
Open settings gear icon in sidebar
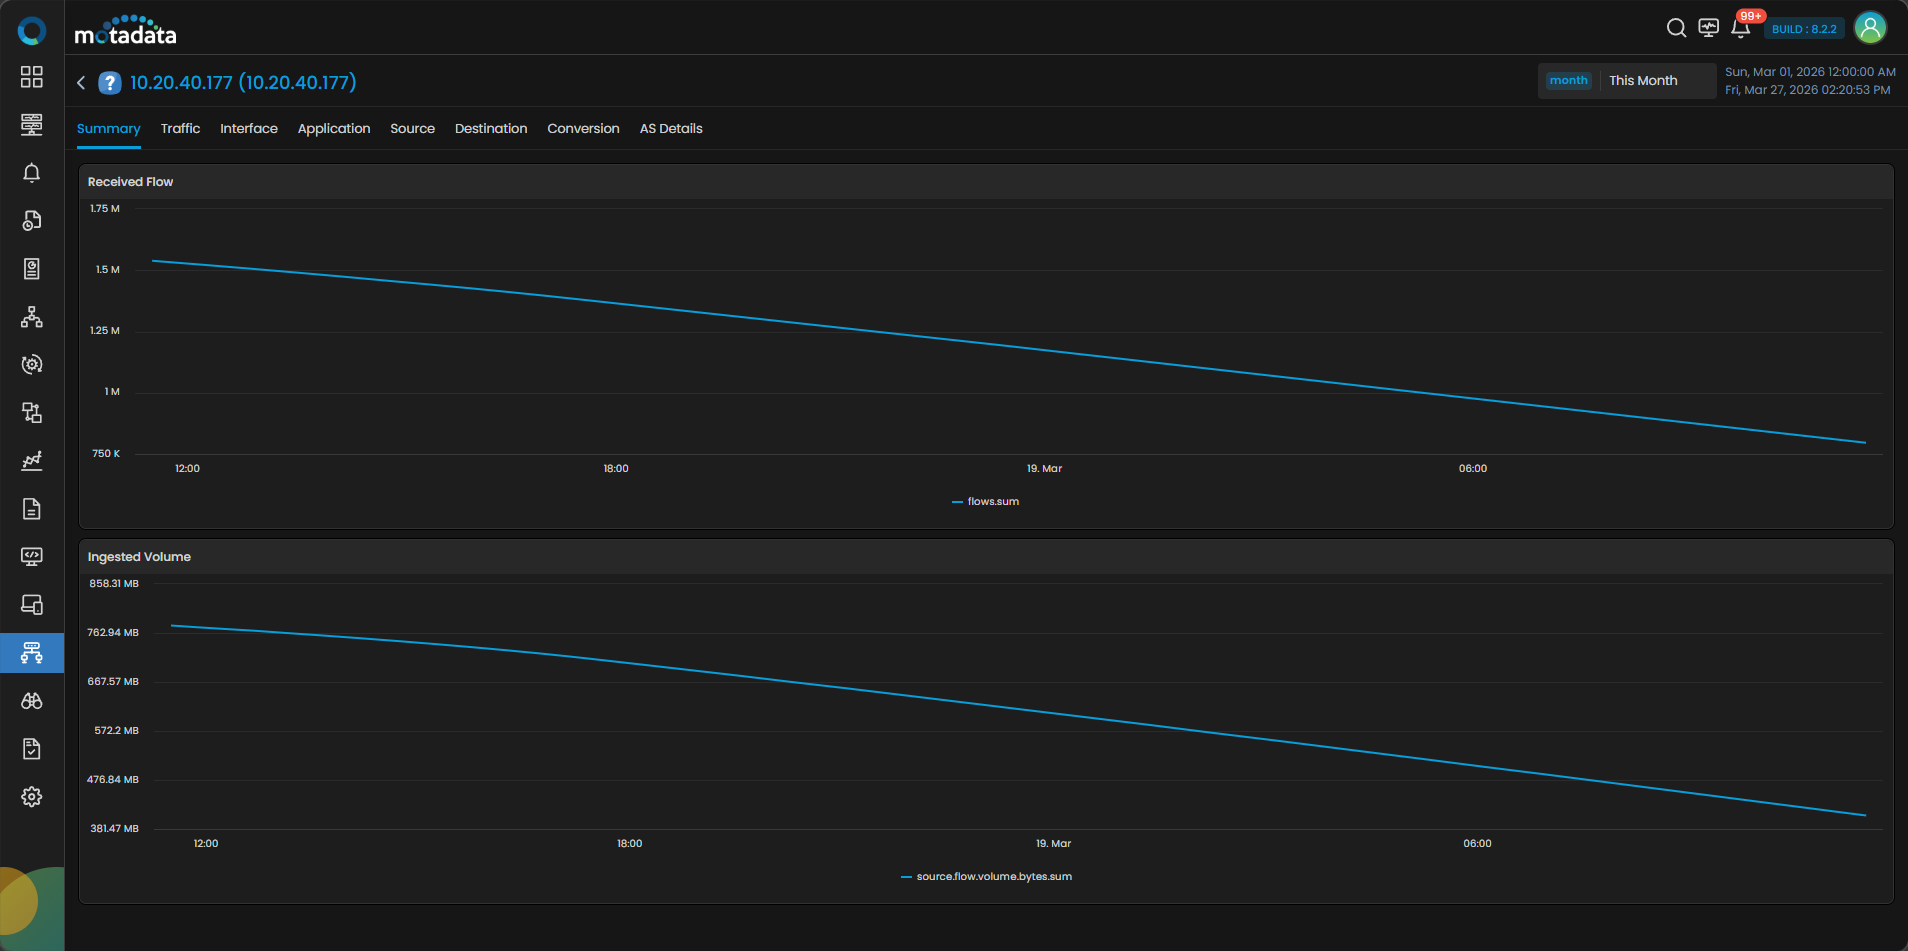coord(32,797)
